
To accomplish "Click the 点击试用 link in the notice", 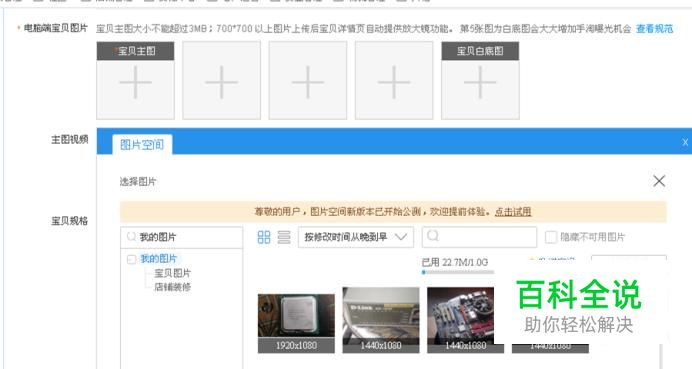I will (513, 211).
